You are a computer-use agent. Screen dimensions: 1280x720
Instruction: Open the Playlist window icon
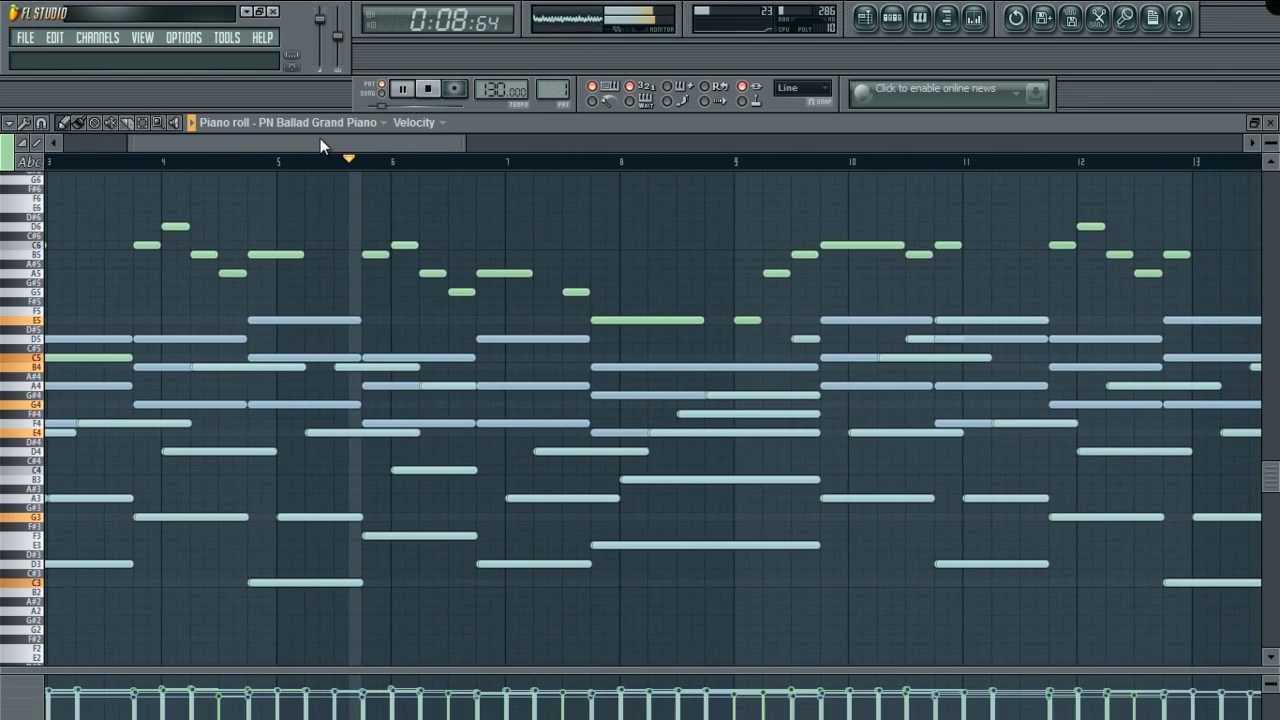click(x=865, y=17)
